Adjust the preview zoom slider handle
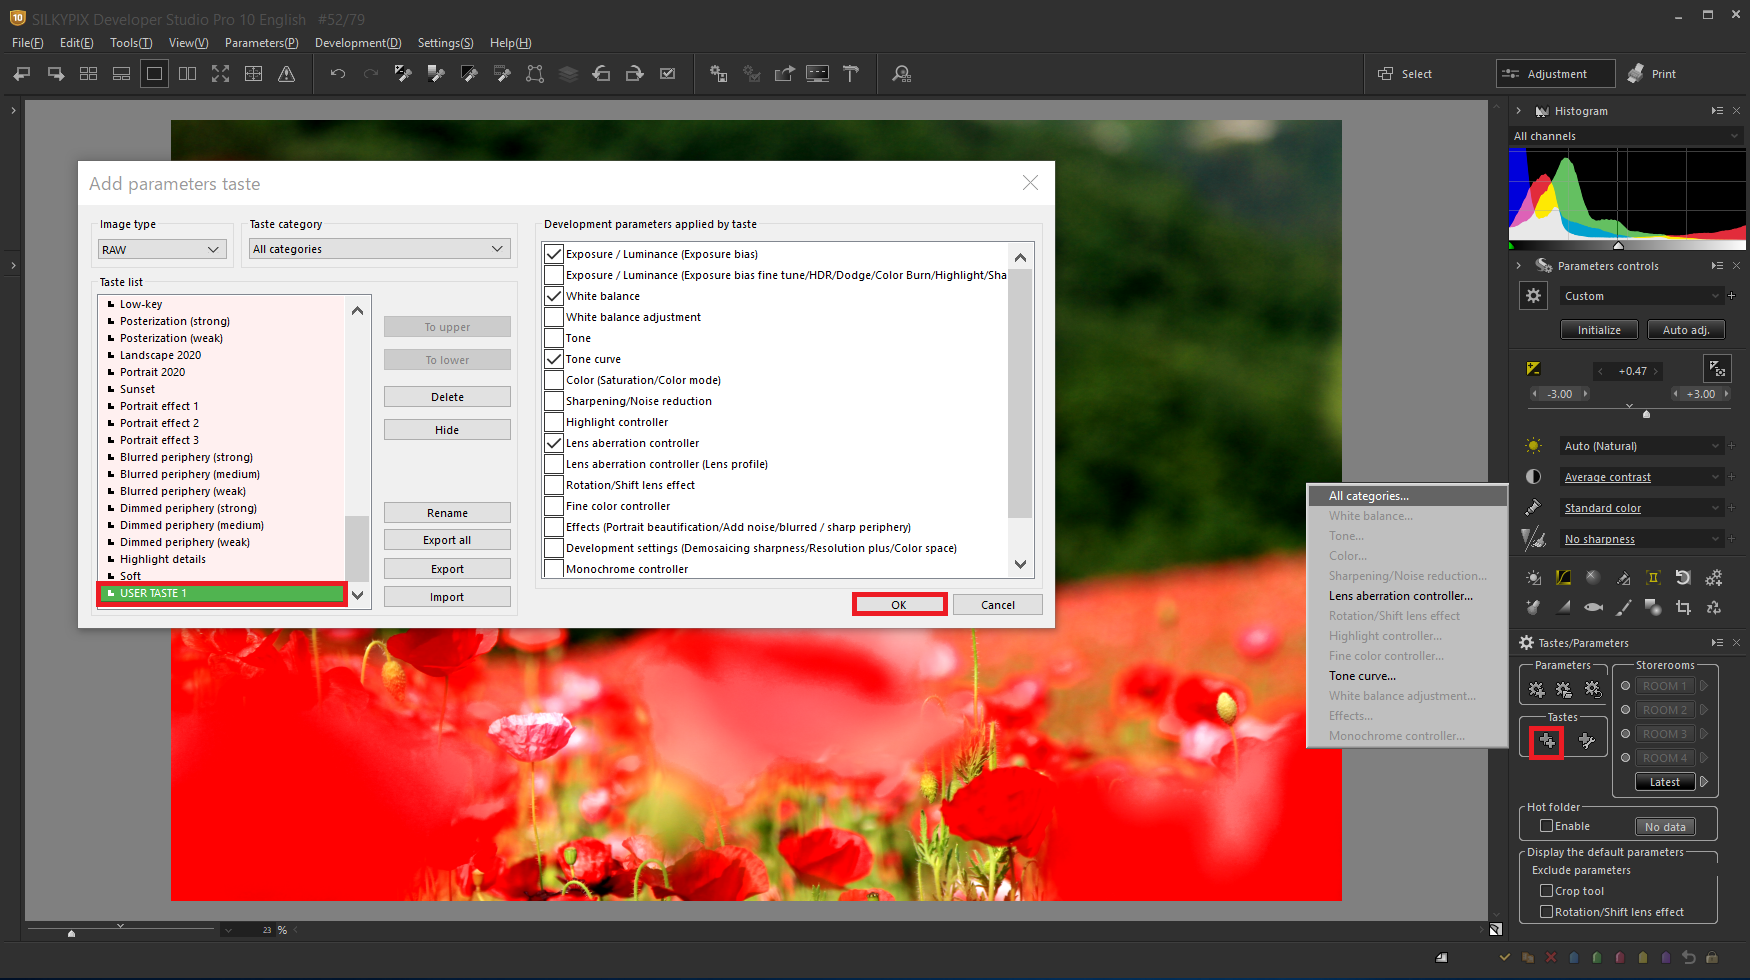Image resolution: width=1750 pixels, height=980 pixels. [x=71, y=933]
